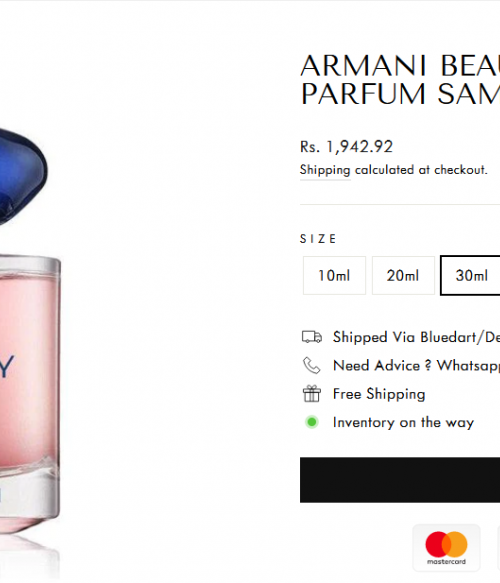Click the delivery truck icon
The image size is (500, 583).
[312, 337]
